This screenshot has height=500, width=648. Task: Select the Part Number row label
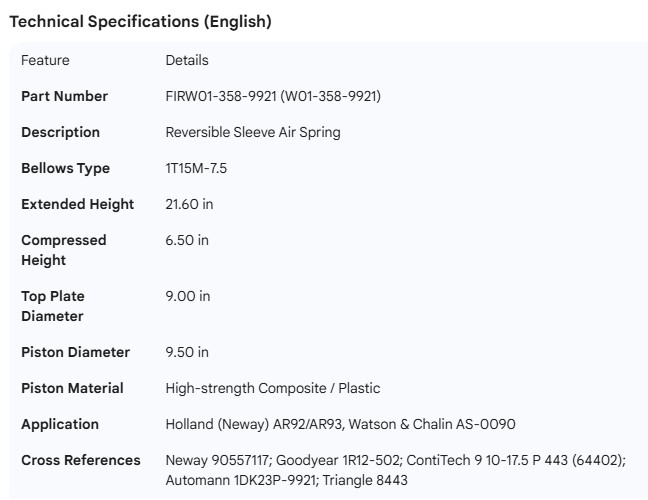(x=64, y=96)
